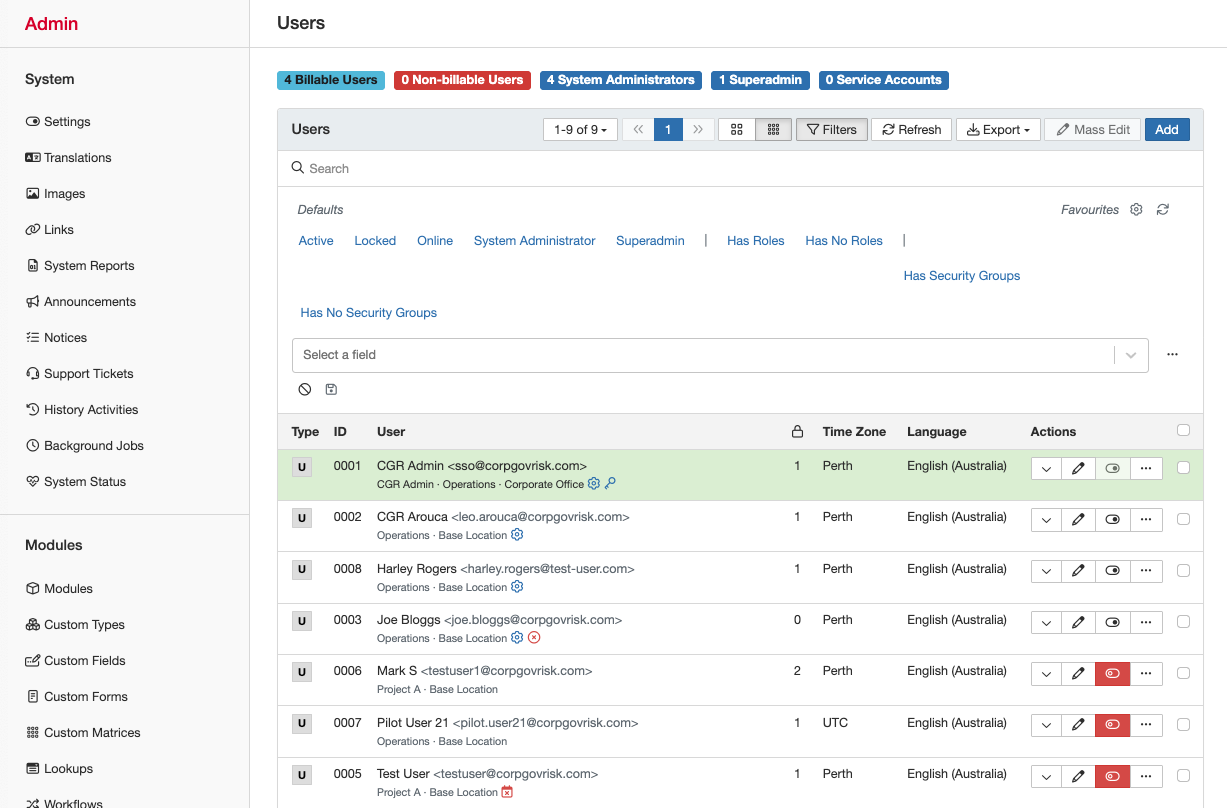Switch to compact grid view icon
The height and width of the screenshot is (808, 1227).
point(773,130)
